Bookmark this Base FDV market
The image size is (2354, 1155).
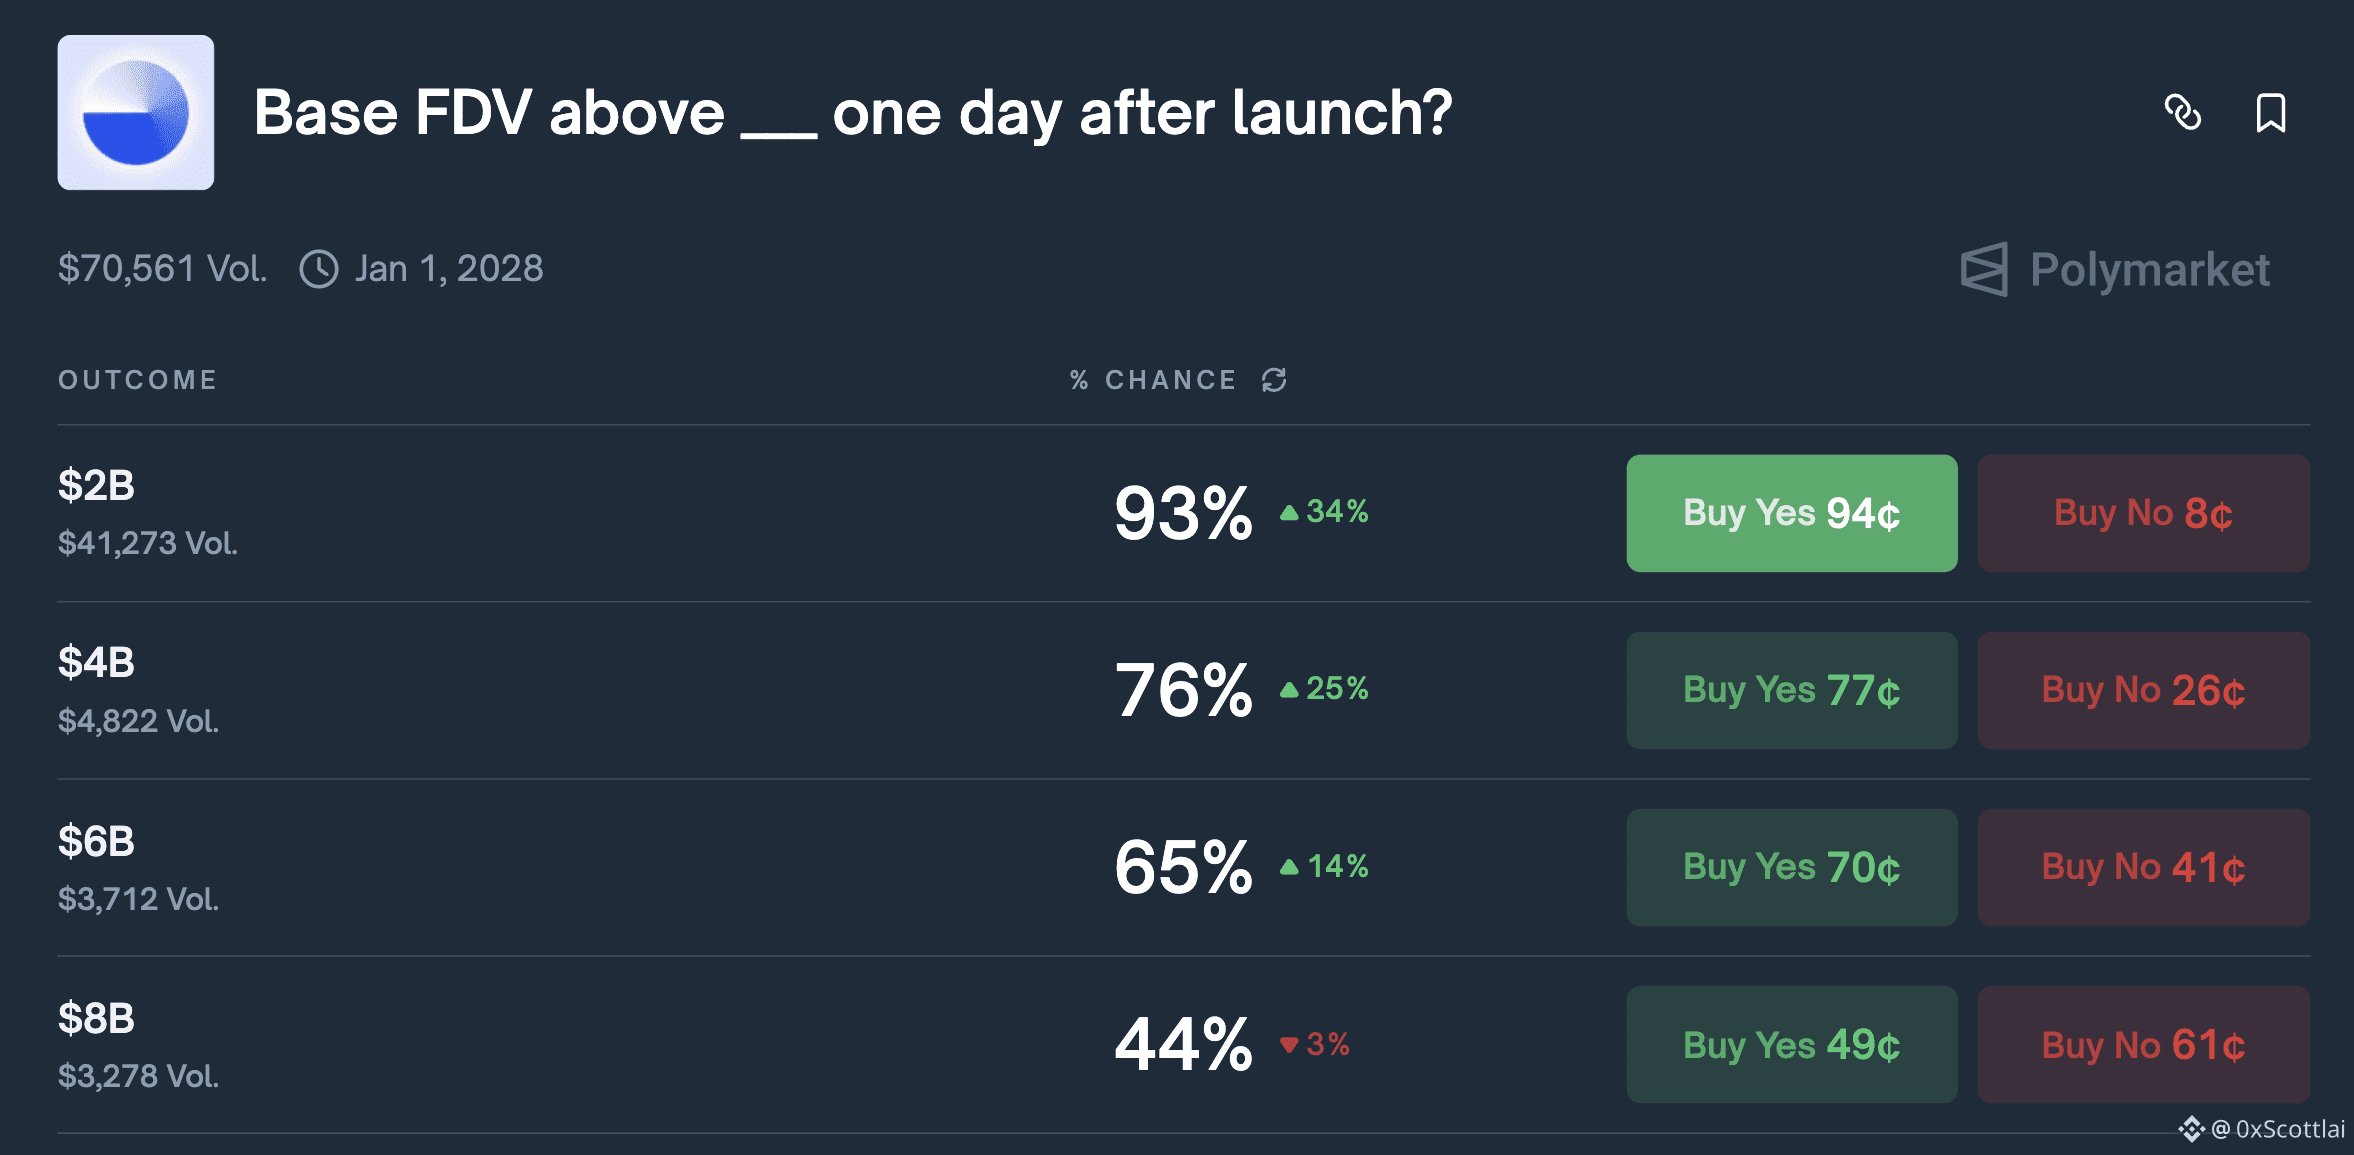(x=2271, y=112)
